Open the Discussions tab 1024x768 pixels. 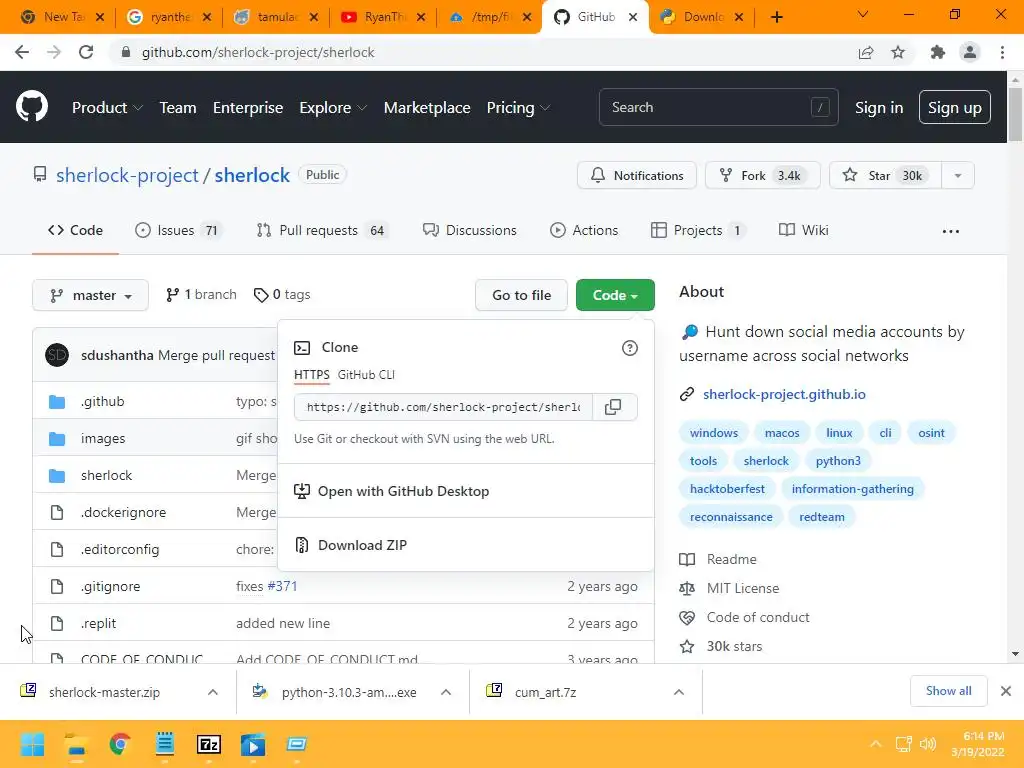coord(470,231)
